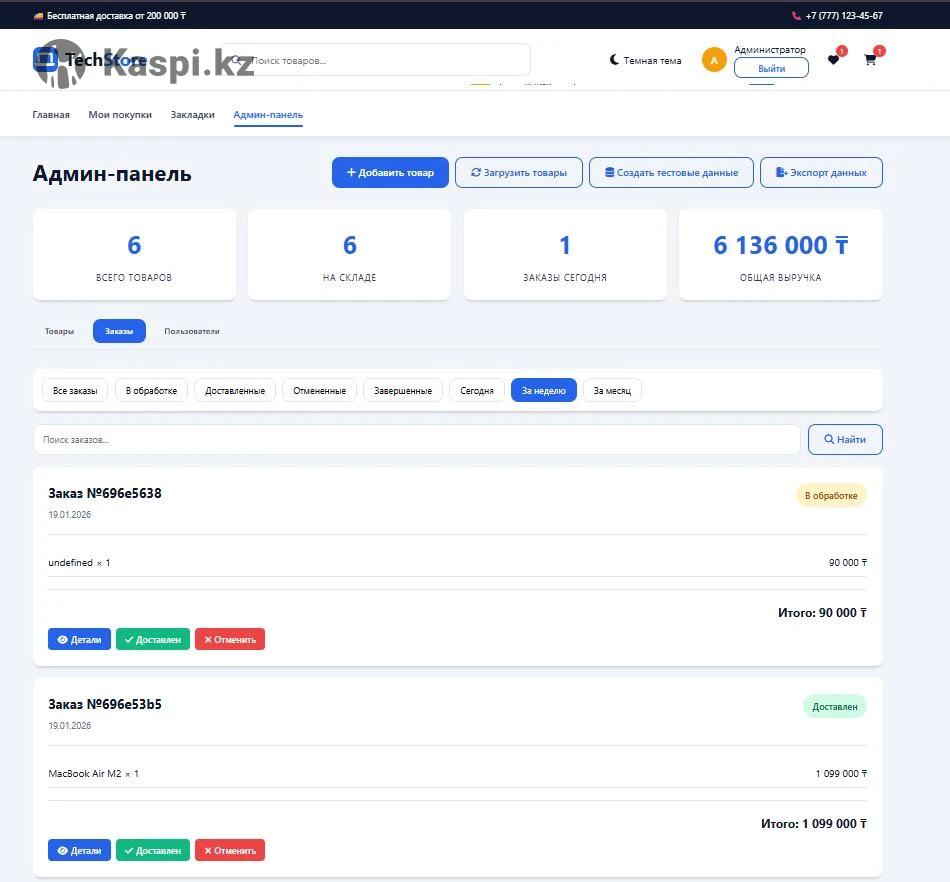The height and width of the screenshot is (882, 950).
Task: View Детали of order №696e5638
Action: click(79, 639)
